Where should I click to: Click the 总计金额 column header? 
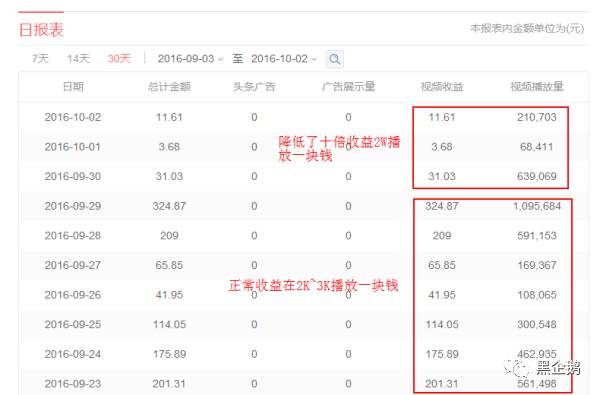169,87
